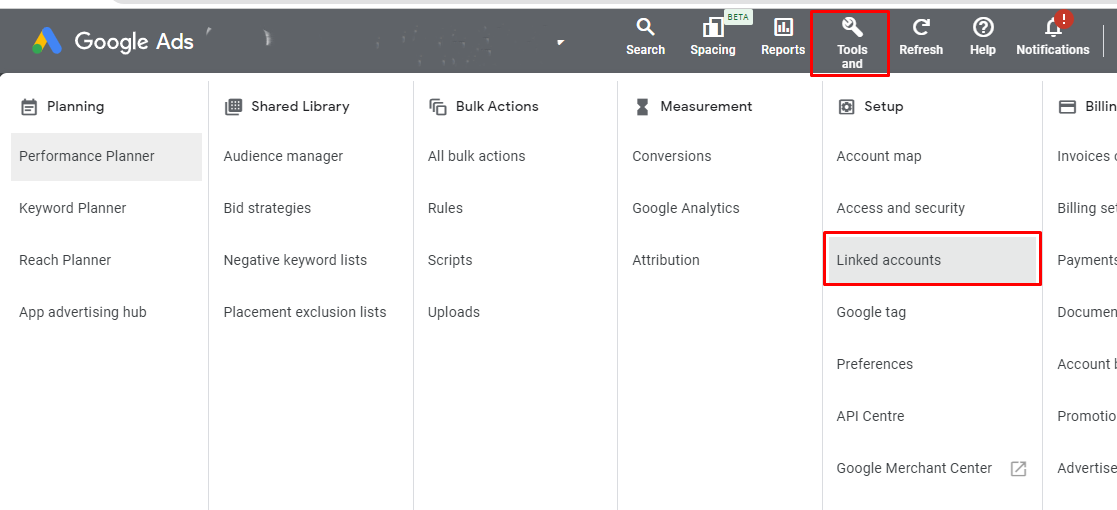Open Rules under Bulk Actions
This screenshot has height=510, width=1117.
coord(445,208)
